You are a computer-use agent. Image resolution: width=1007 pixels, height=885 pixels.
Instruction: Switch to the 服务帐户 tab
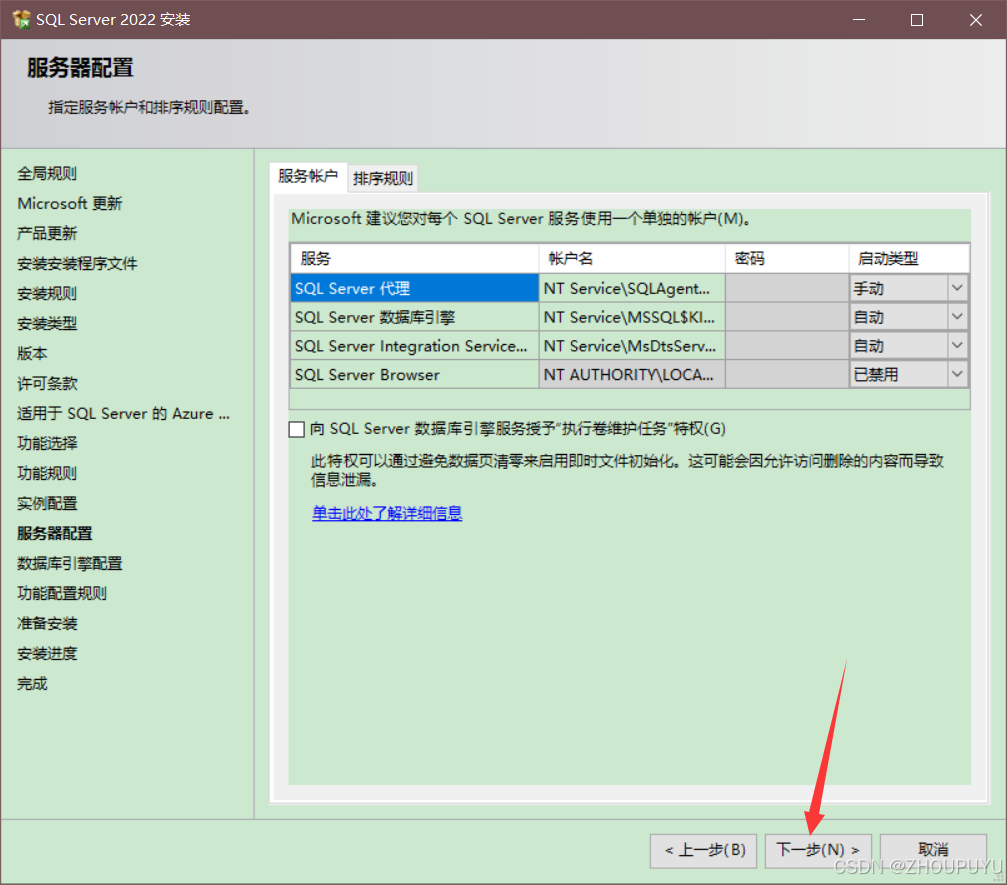click(307, 177)
